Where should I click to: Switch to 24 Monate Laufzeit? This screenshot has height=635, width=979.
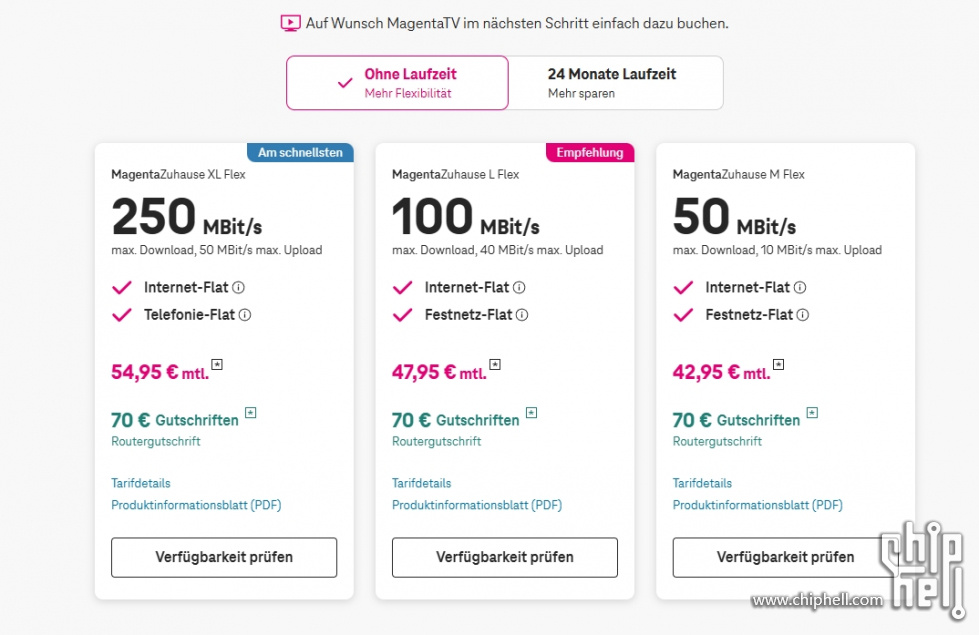pyautogui.click(x=616, y=83)
